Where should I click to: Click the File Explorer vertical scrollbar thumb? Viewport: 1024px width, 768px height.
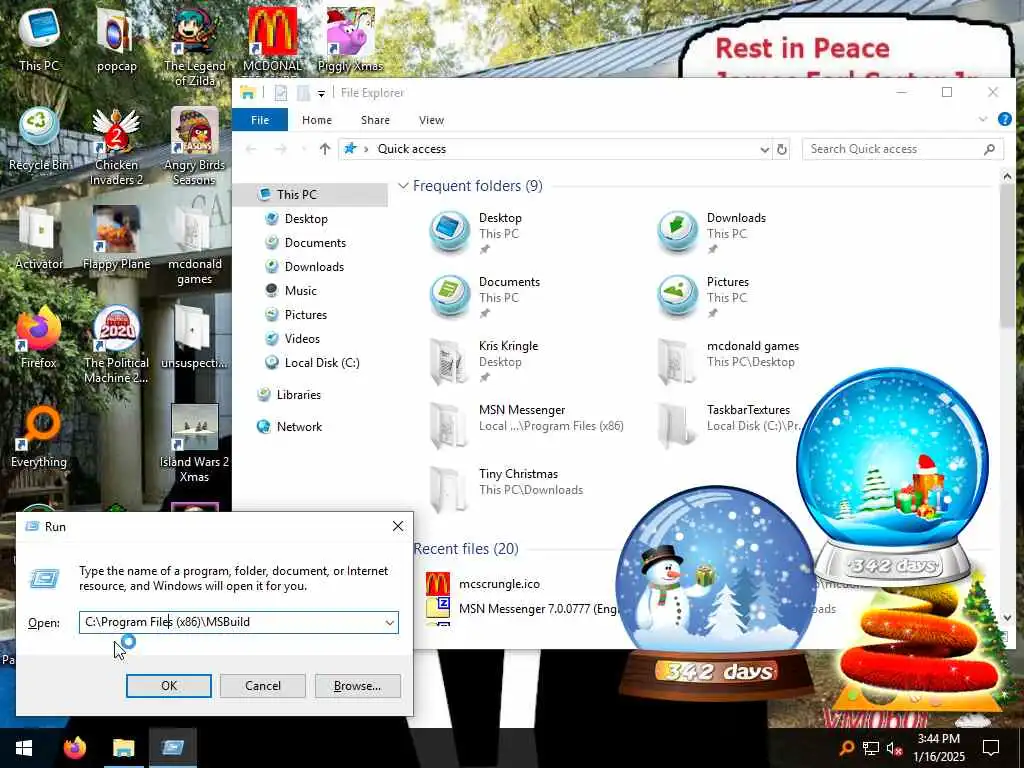coord(1006,255)
